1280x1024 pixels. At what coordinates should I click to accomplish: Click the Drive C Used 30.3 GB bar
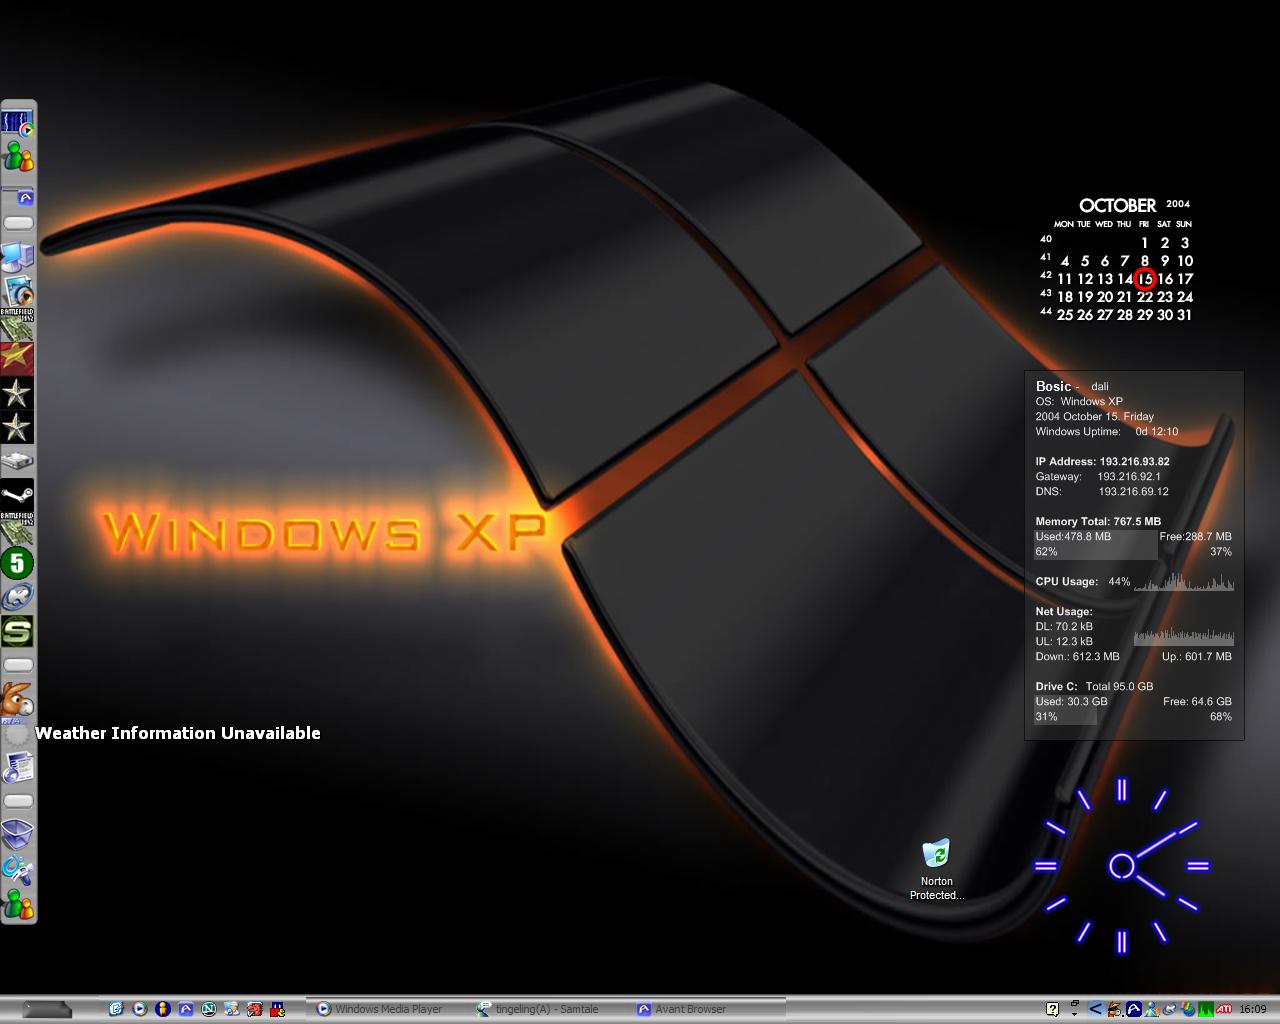point(1065,709)
